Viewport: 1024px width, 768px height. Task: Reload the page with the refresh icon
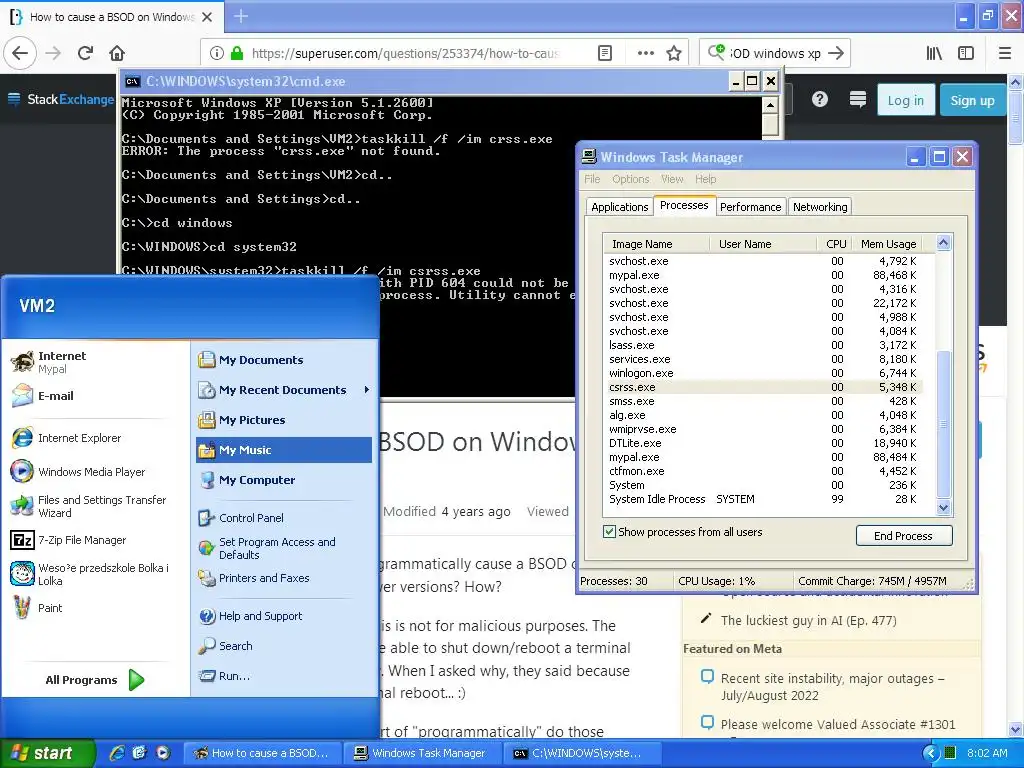[x=85, y=53]
